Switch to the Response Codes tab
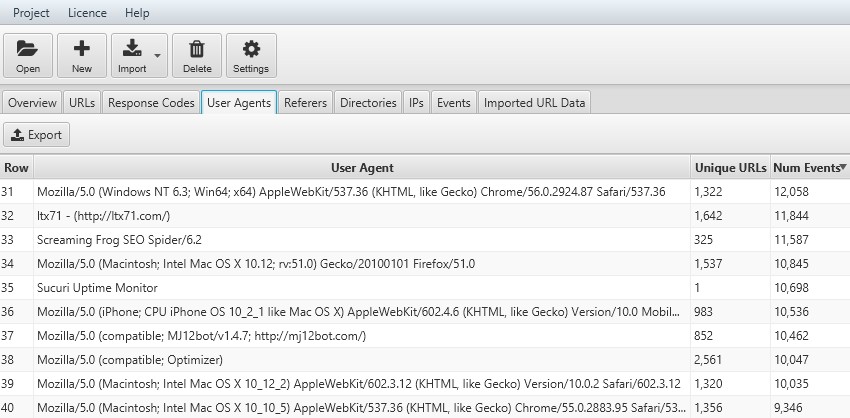The width and height of the screenshot is (850, 418). (x=151, y=103)
